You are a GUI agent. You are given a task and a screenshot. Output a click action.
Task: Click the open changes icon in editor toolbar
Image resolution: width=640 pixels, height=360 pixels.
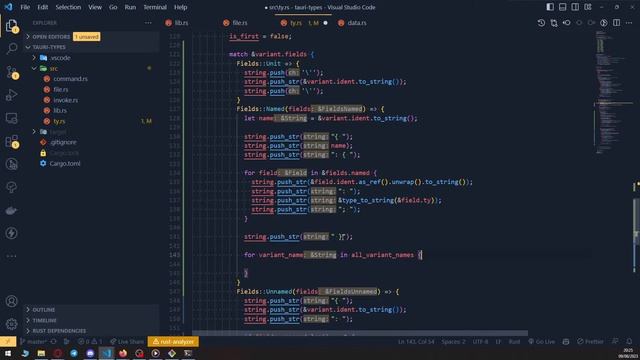coord(554,23)
